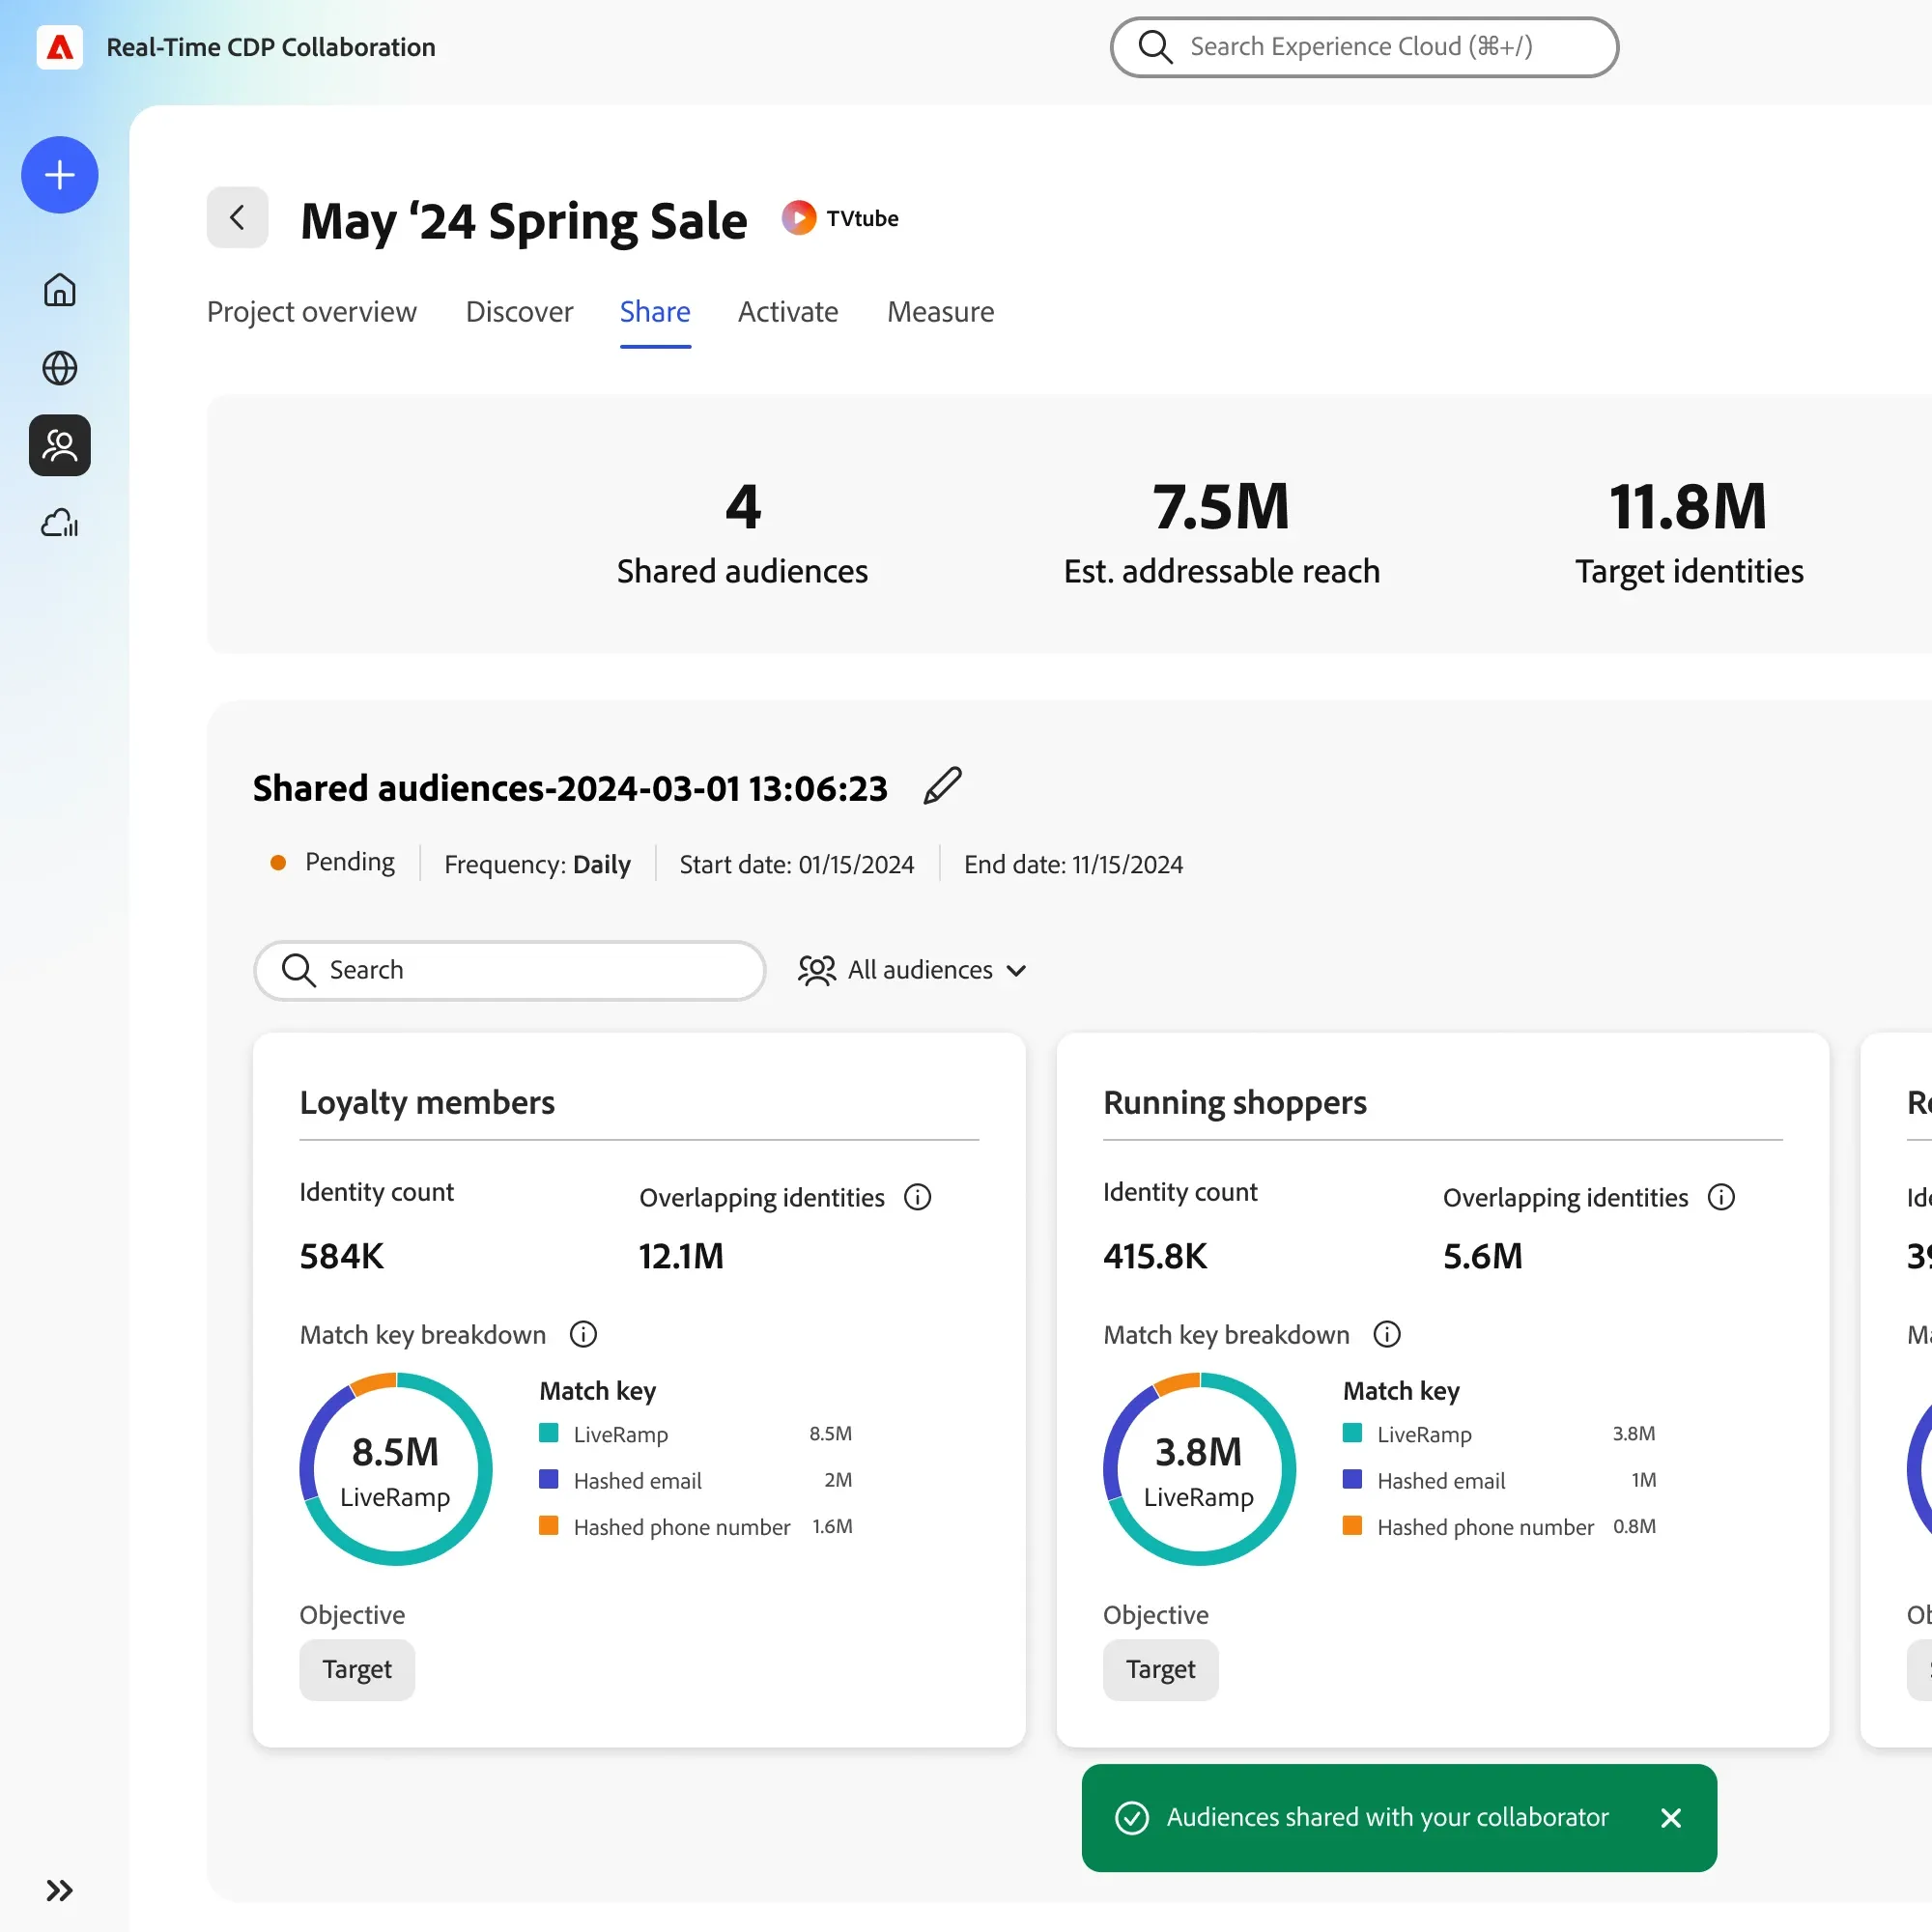1932x1932 pixels.
Task: Open the All audiences filter dropdown
Action: (912, 970)
